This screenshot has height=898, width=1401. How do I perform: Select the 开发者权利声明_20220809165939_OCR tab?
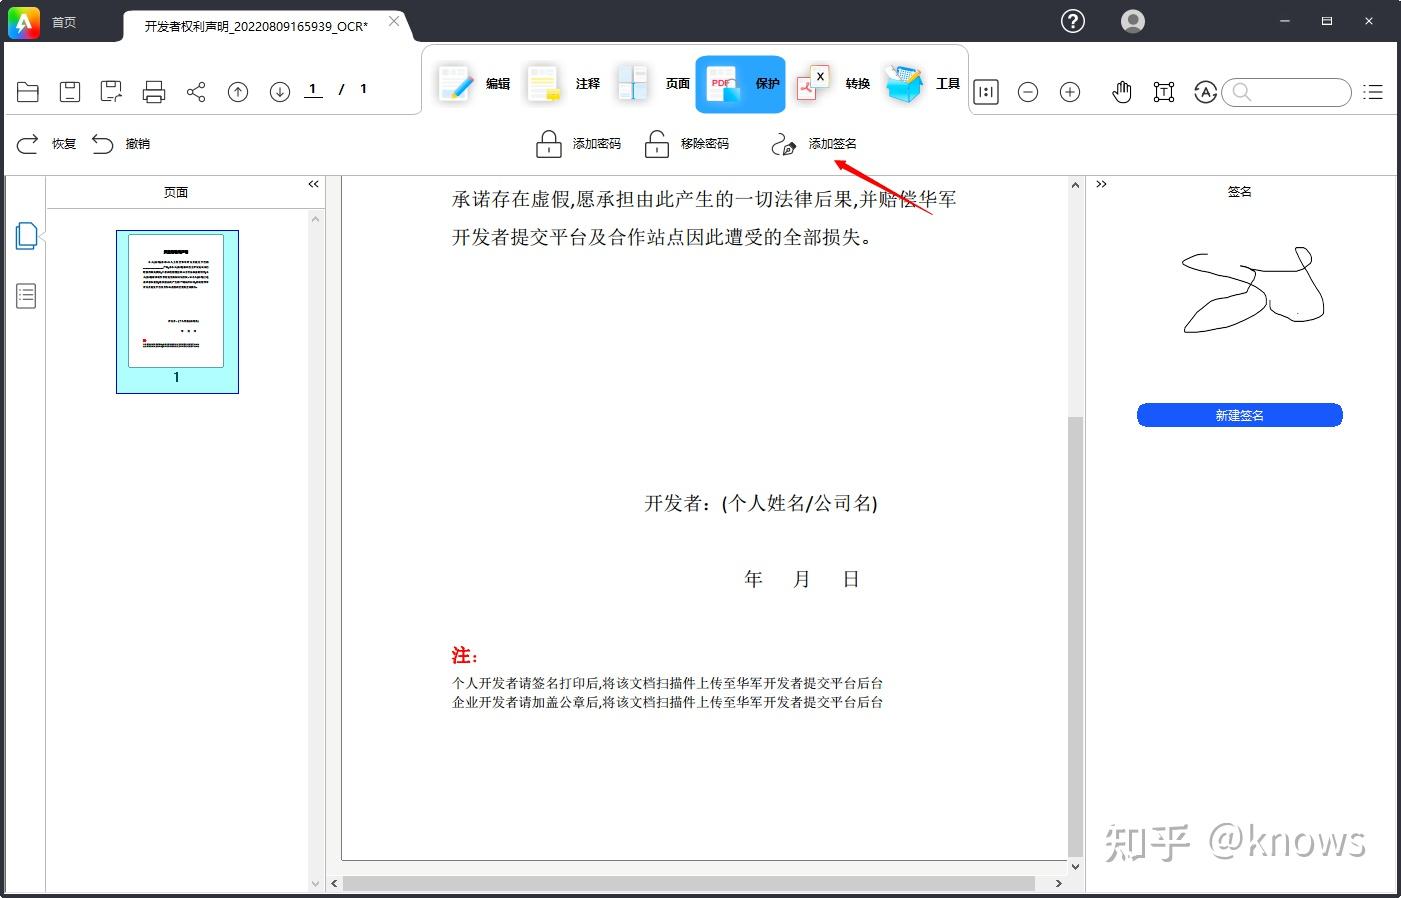click(x=256, y=26)
